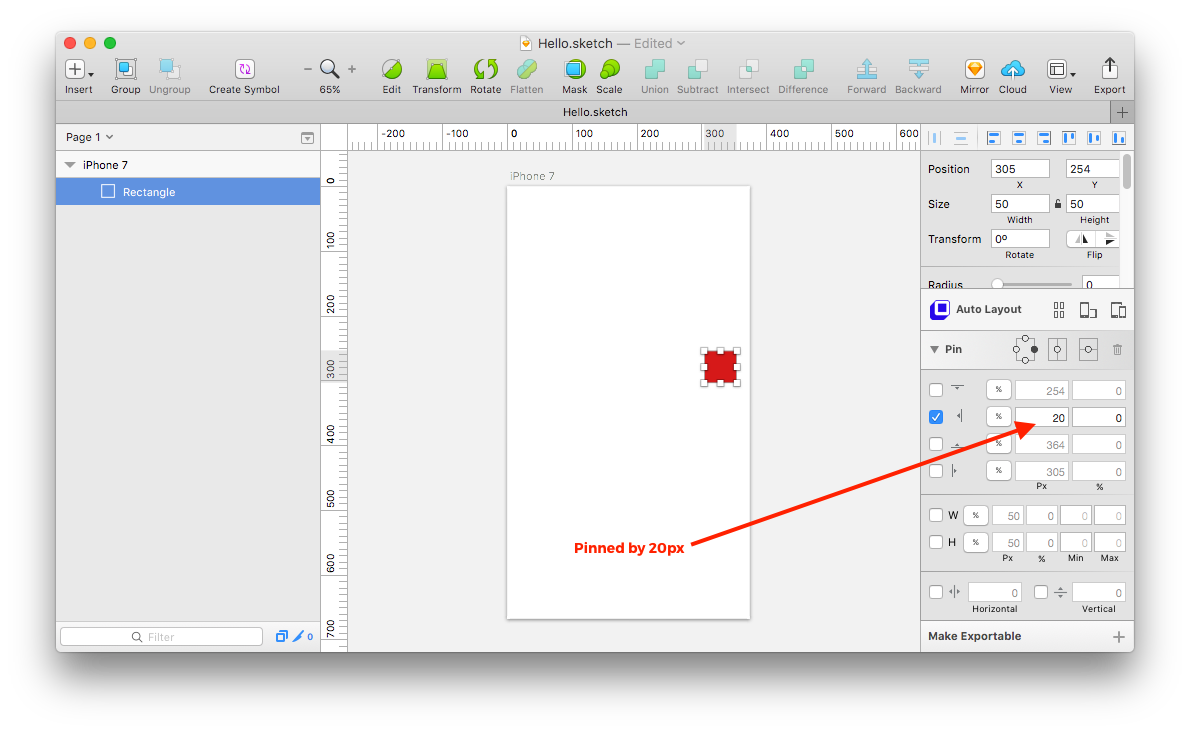Click the pin center vertically icon
The image size is (1190, 732).
tap(1088, 350)
